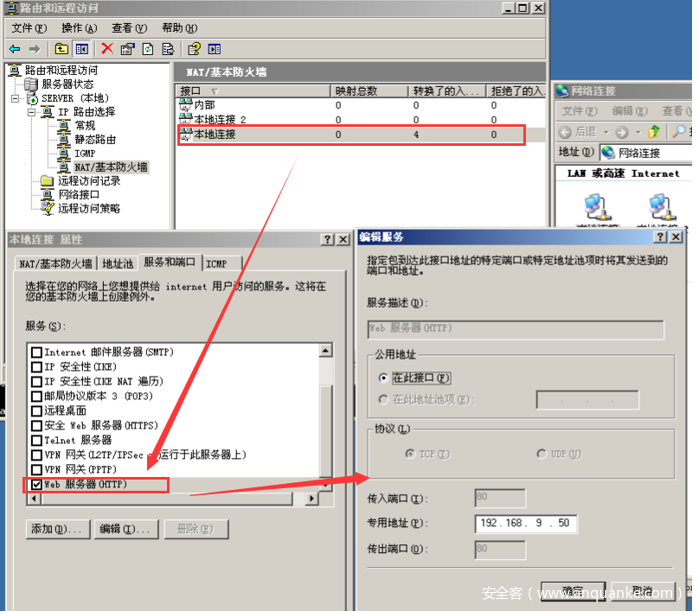The width and height of the screenshot is (698, 612).
Task: Select 网络接口 tree item
Action: click(x=79, y=195)
